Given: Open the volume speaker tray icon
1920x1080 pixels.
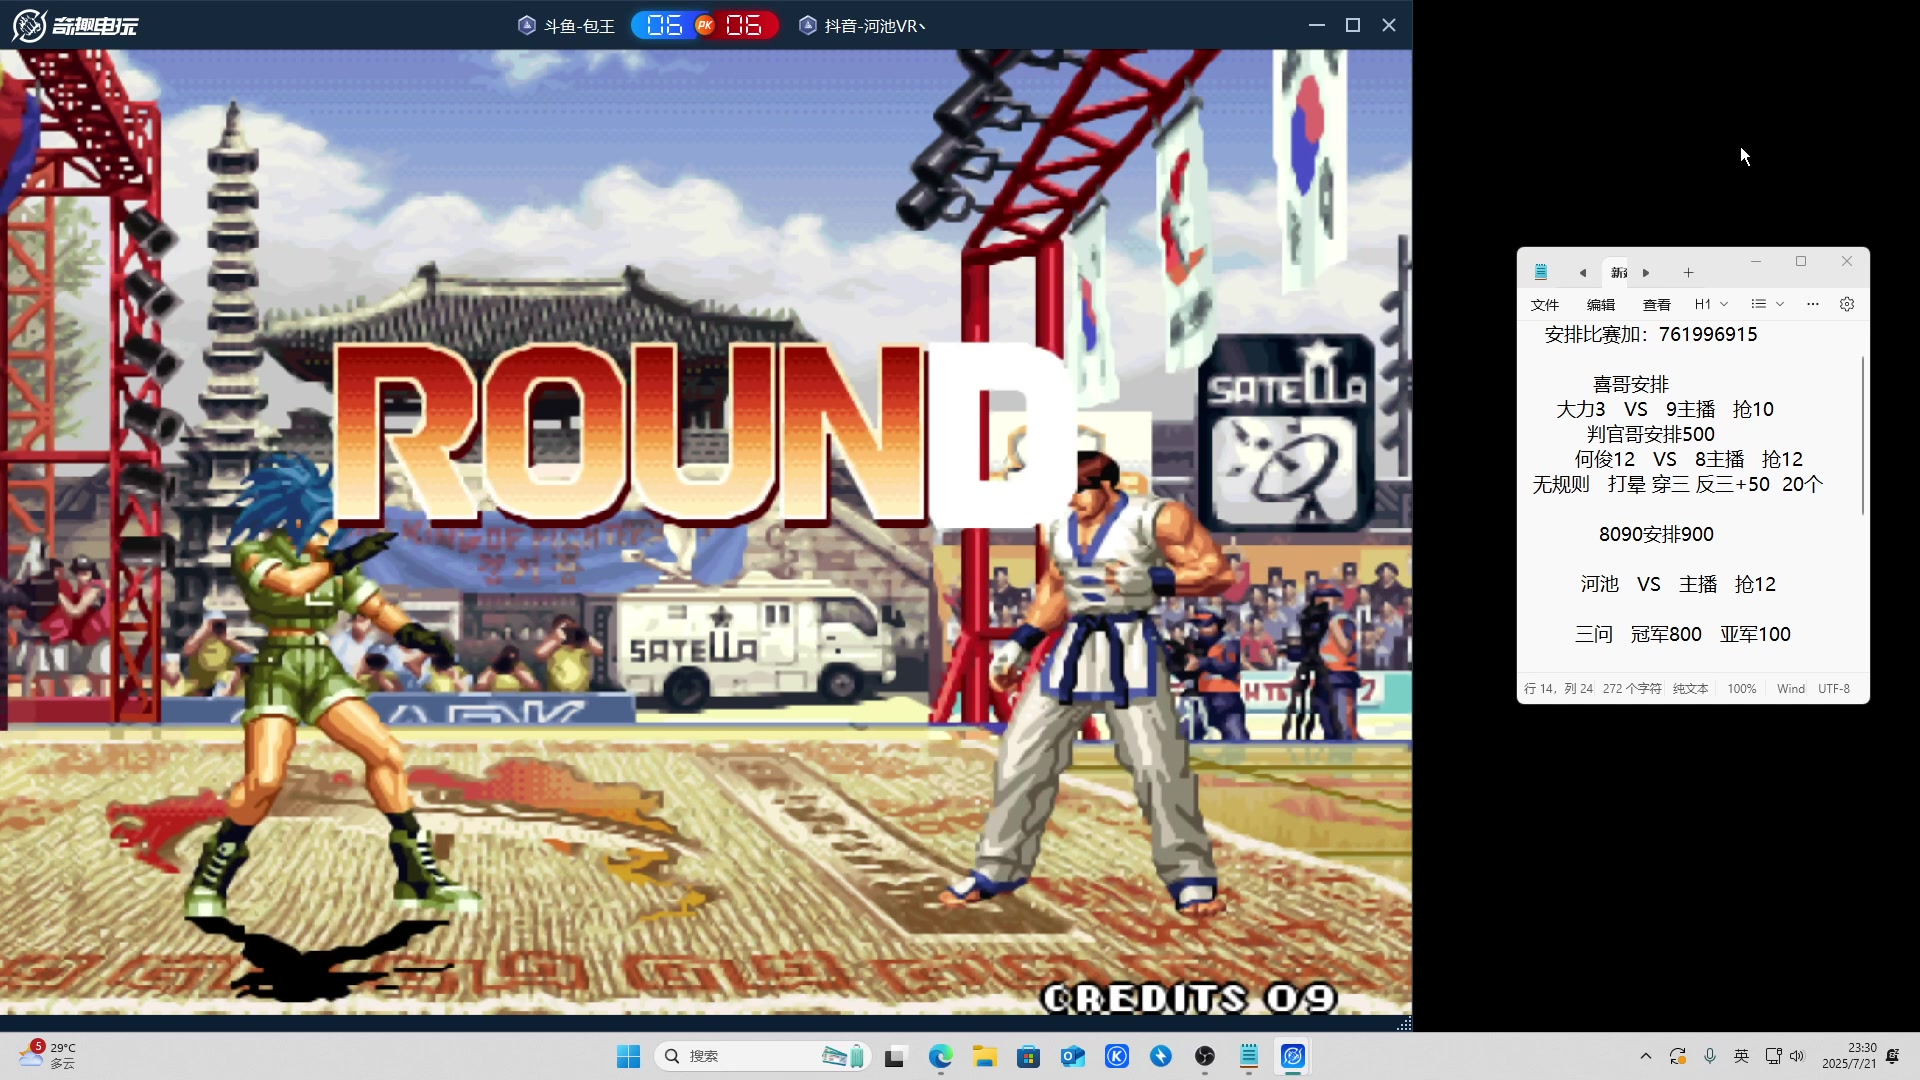Looking at the screenshot, I should tap(1797, 1056).
